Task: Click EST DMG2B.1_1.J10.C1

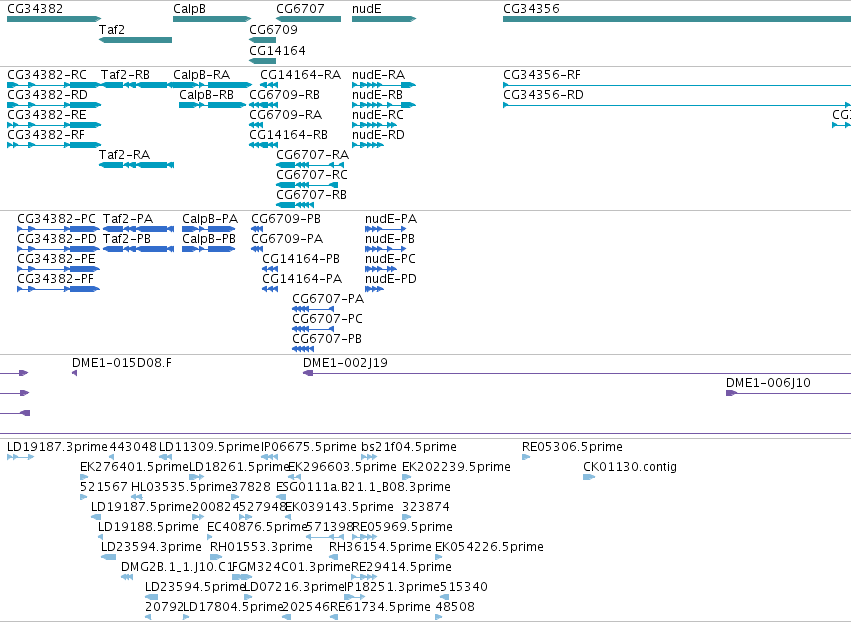Action: 127,577
